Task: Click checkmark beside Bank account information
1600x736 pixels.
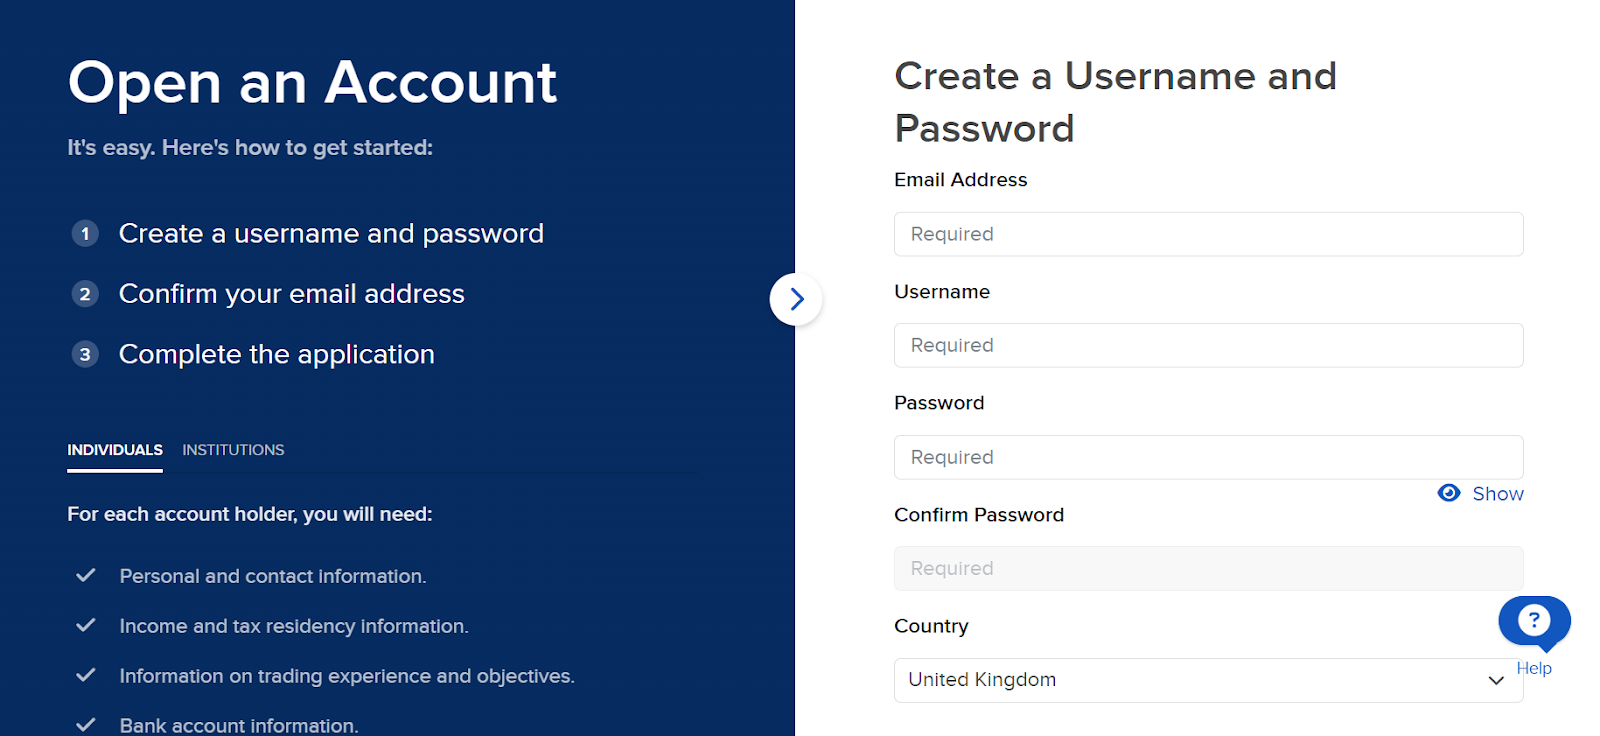Action: (x=86, y=725)
